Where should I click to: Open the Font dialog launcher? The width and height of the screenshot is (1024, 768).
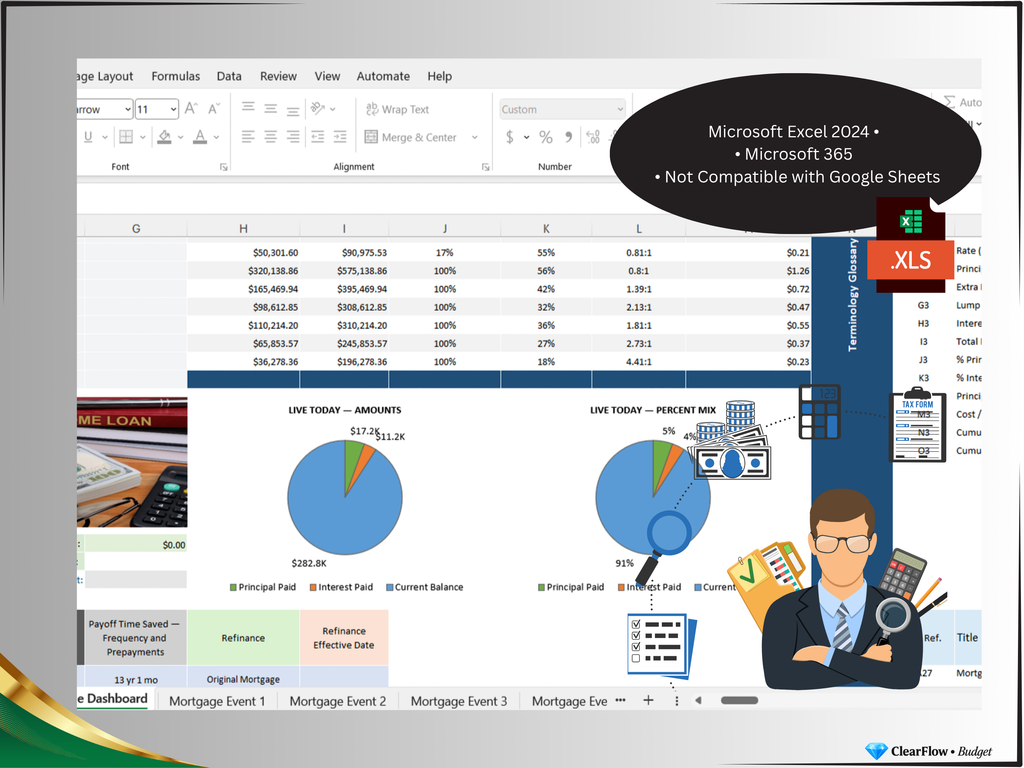click(x=223, y=167)
